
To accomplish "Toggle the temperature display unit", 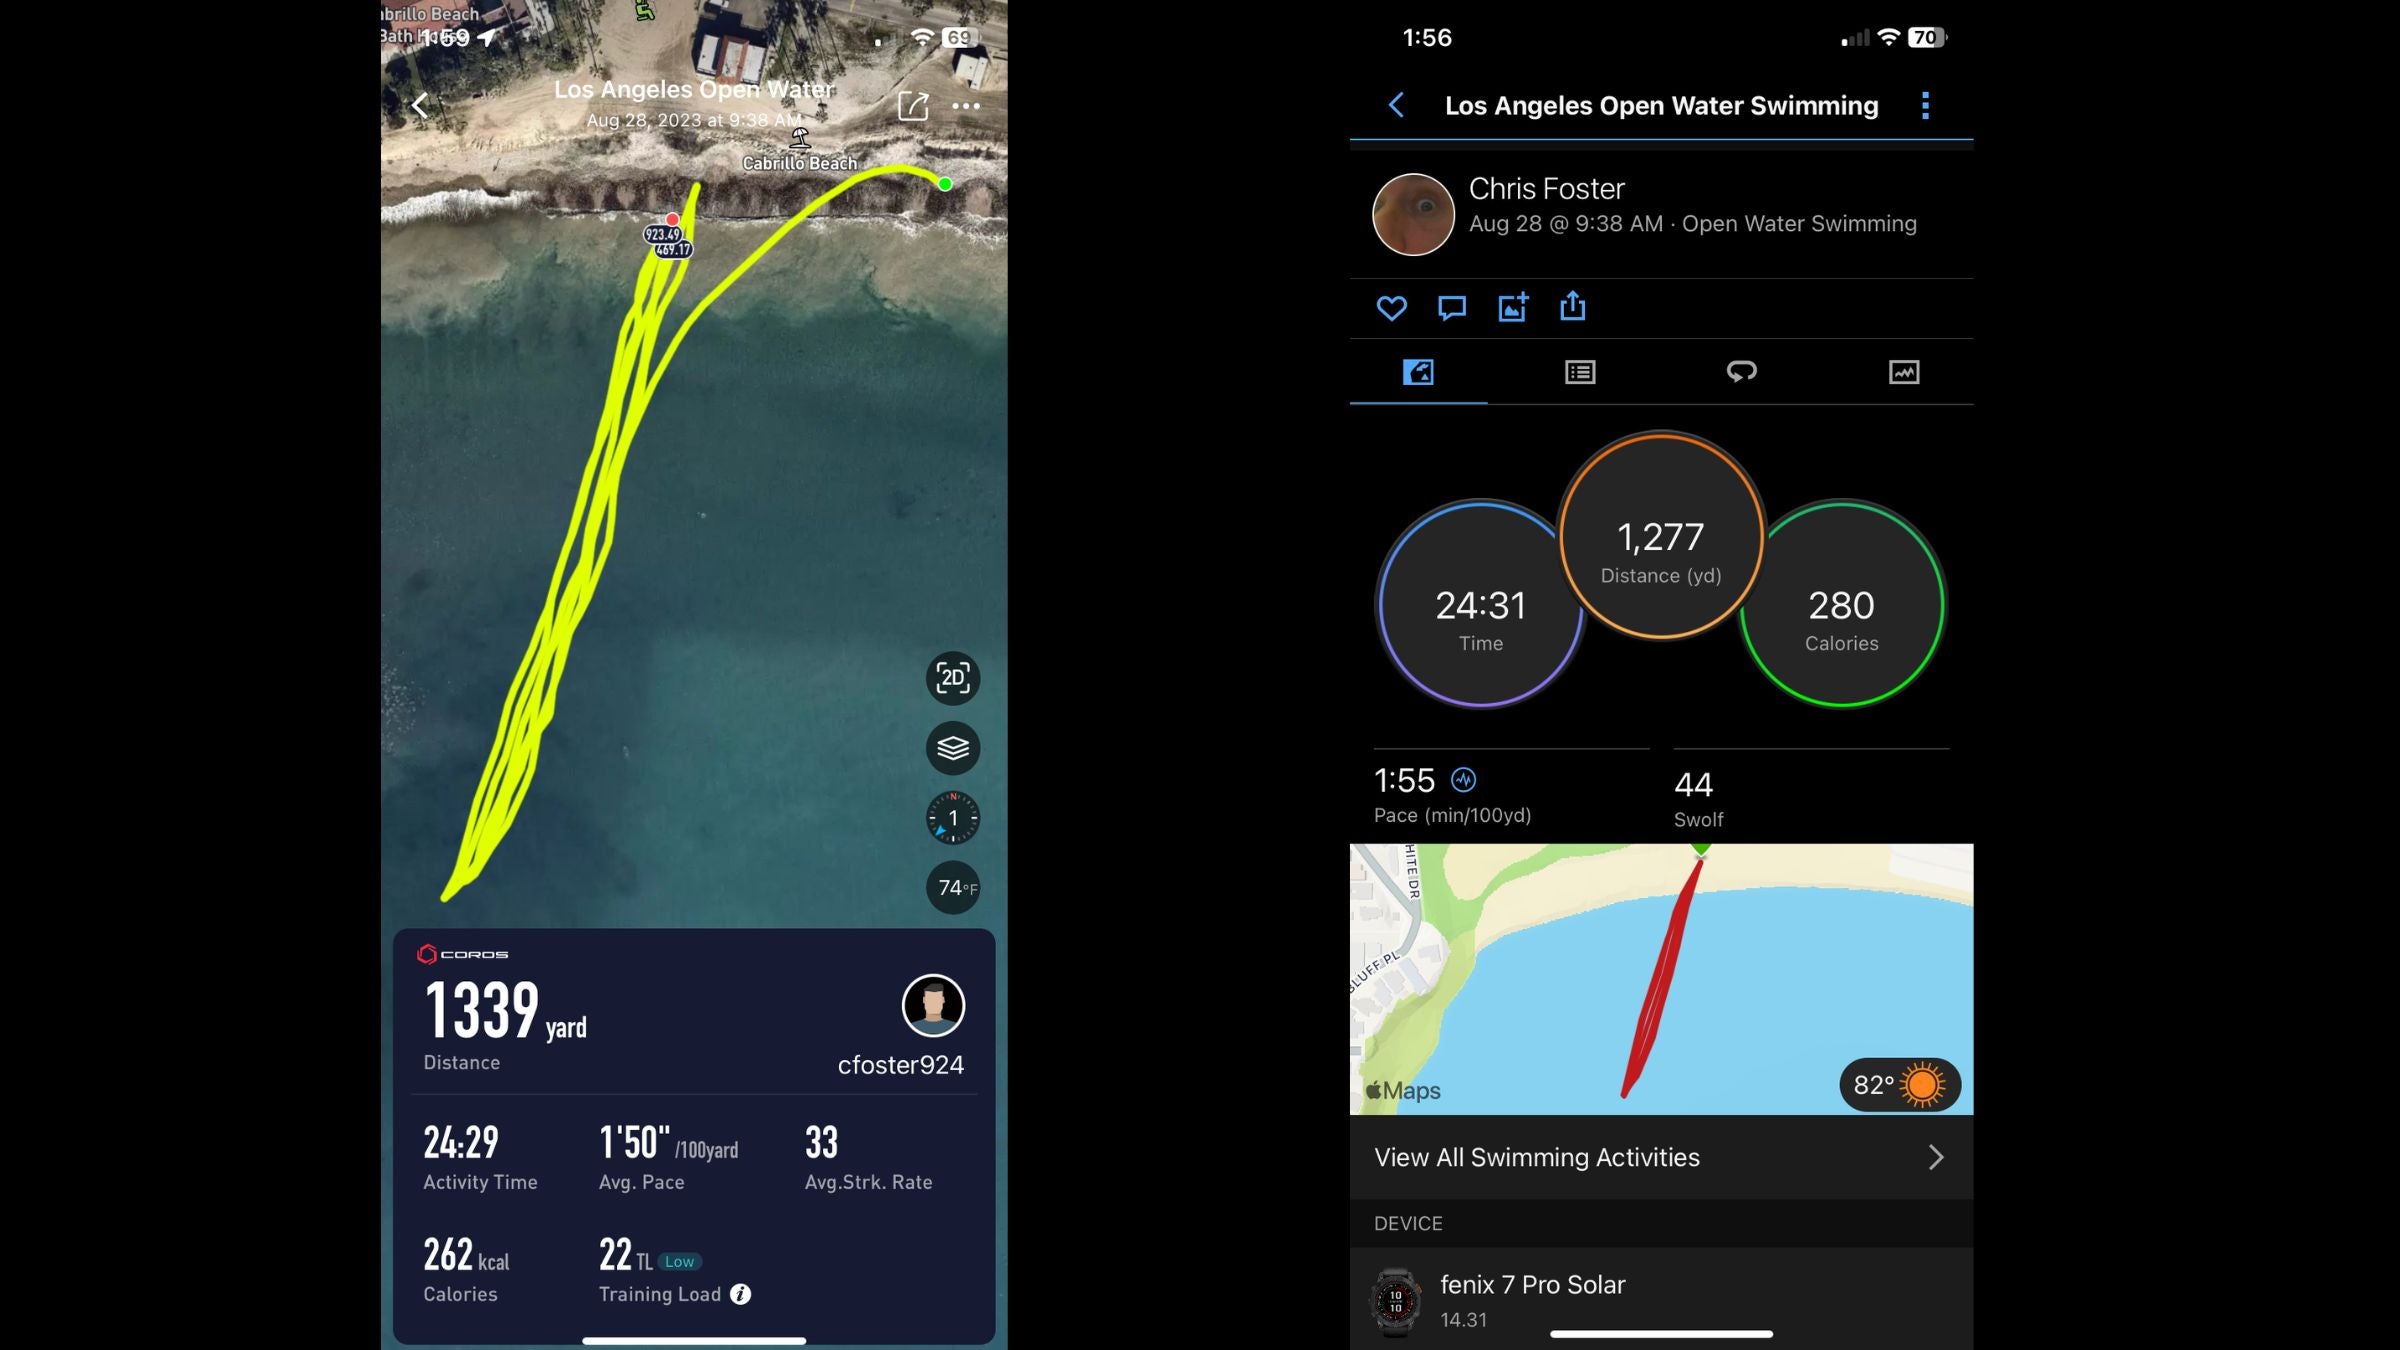I will (951, 887).
